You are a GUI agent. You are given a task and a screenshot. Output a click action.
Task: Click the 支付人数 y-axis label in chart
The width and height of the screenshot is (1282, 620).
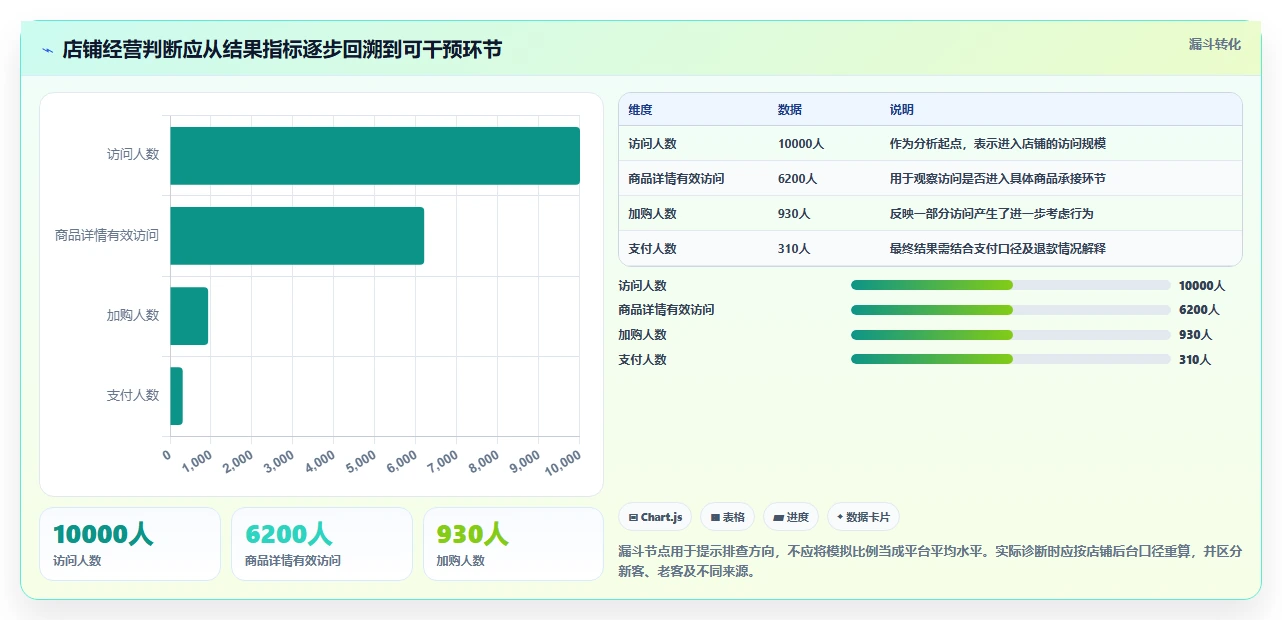point(133,396)
